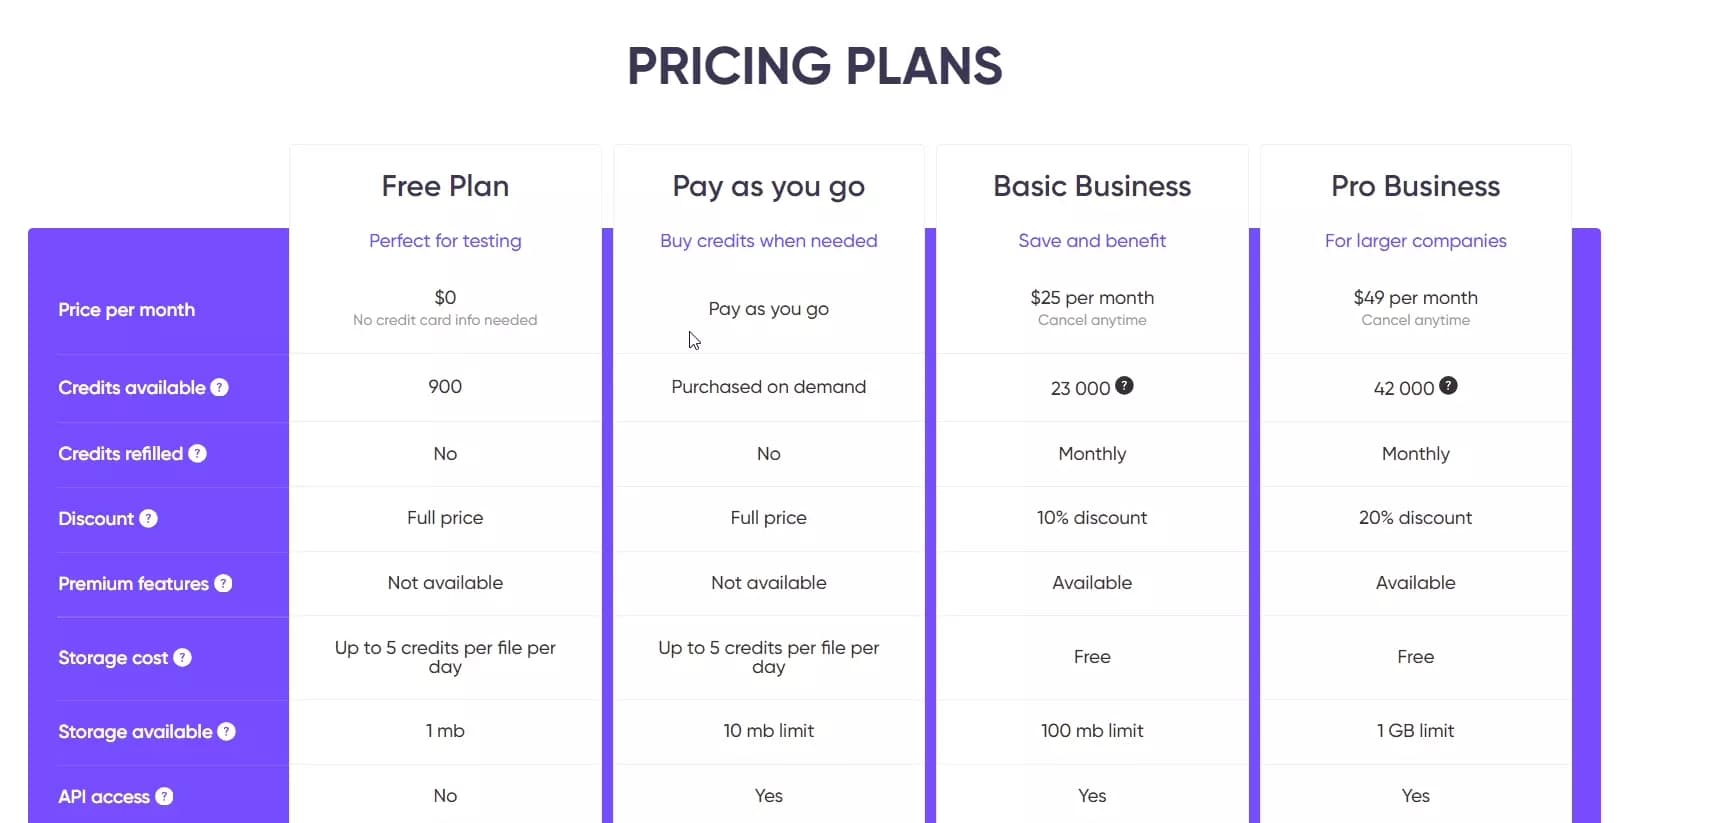Select the 20% discount cell
Screen dimensions: 1713x823
[x=1415, y=518]
